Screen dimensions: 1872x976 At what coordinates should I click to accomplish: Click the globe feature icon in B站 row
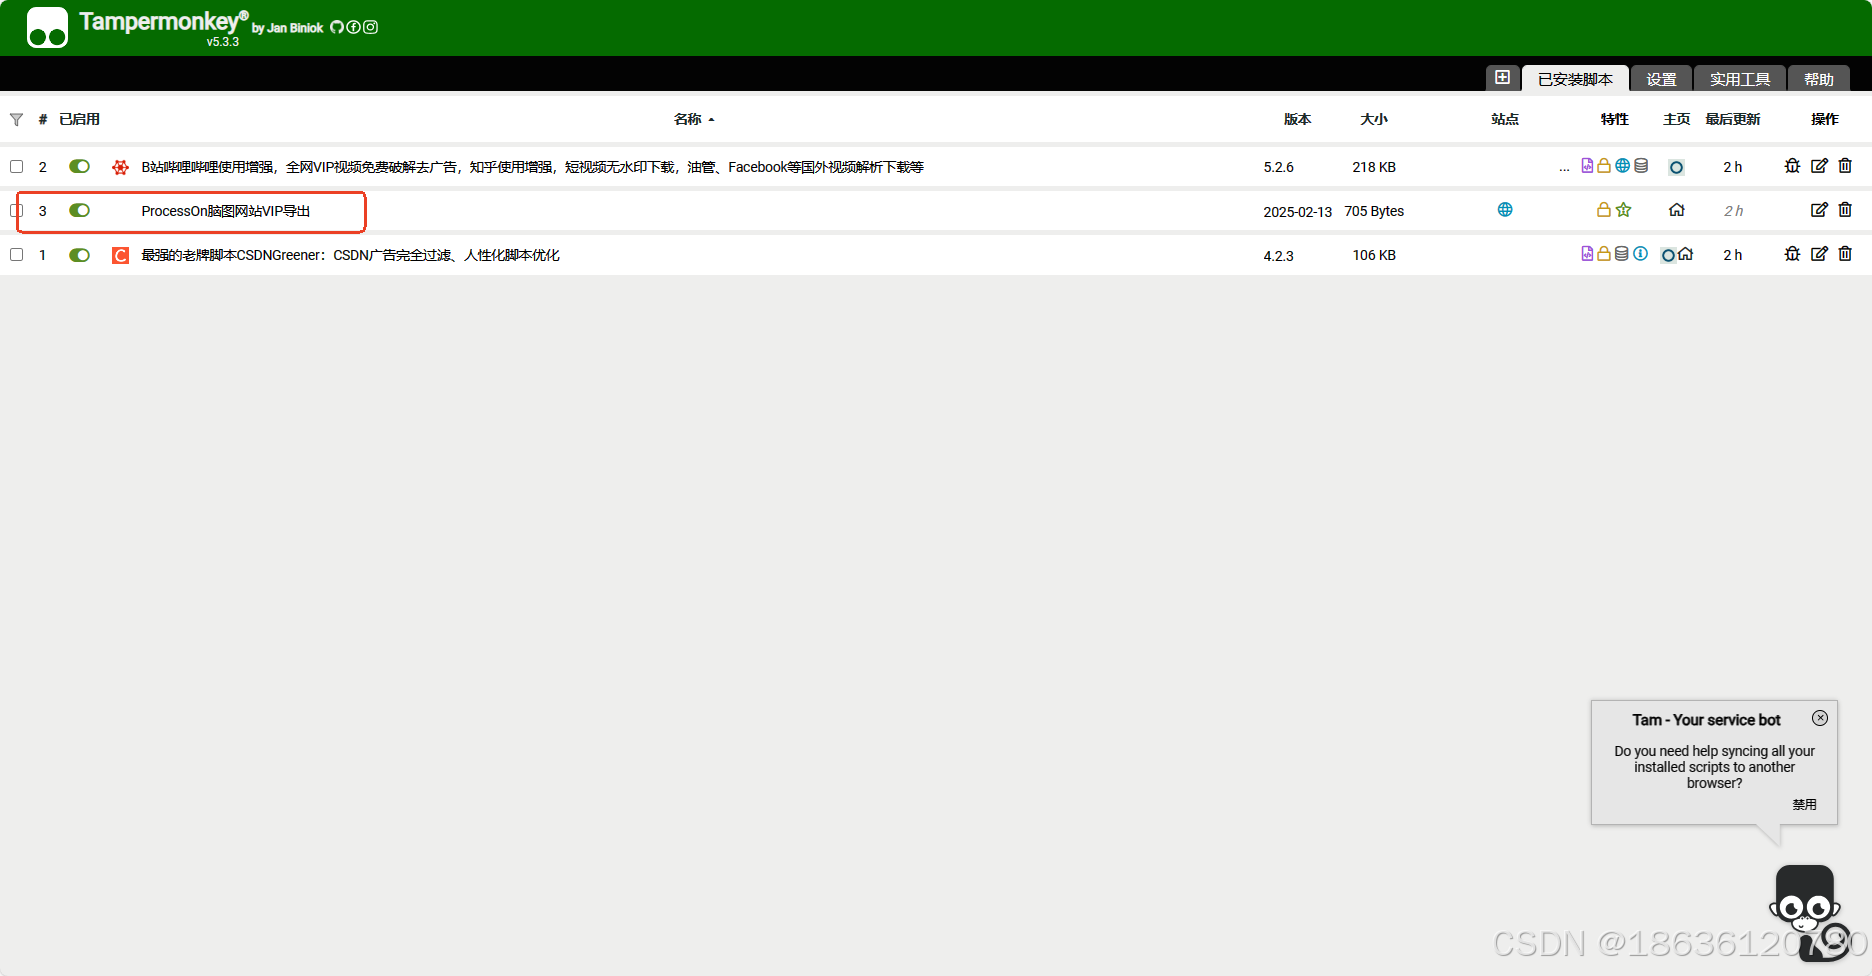pos(1622,166)
